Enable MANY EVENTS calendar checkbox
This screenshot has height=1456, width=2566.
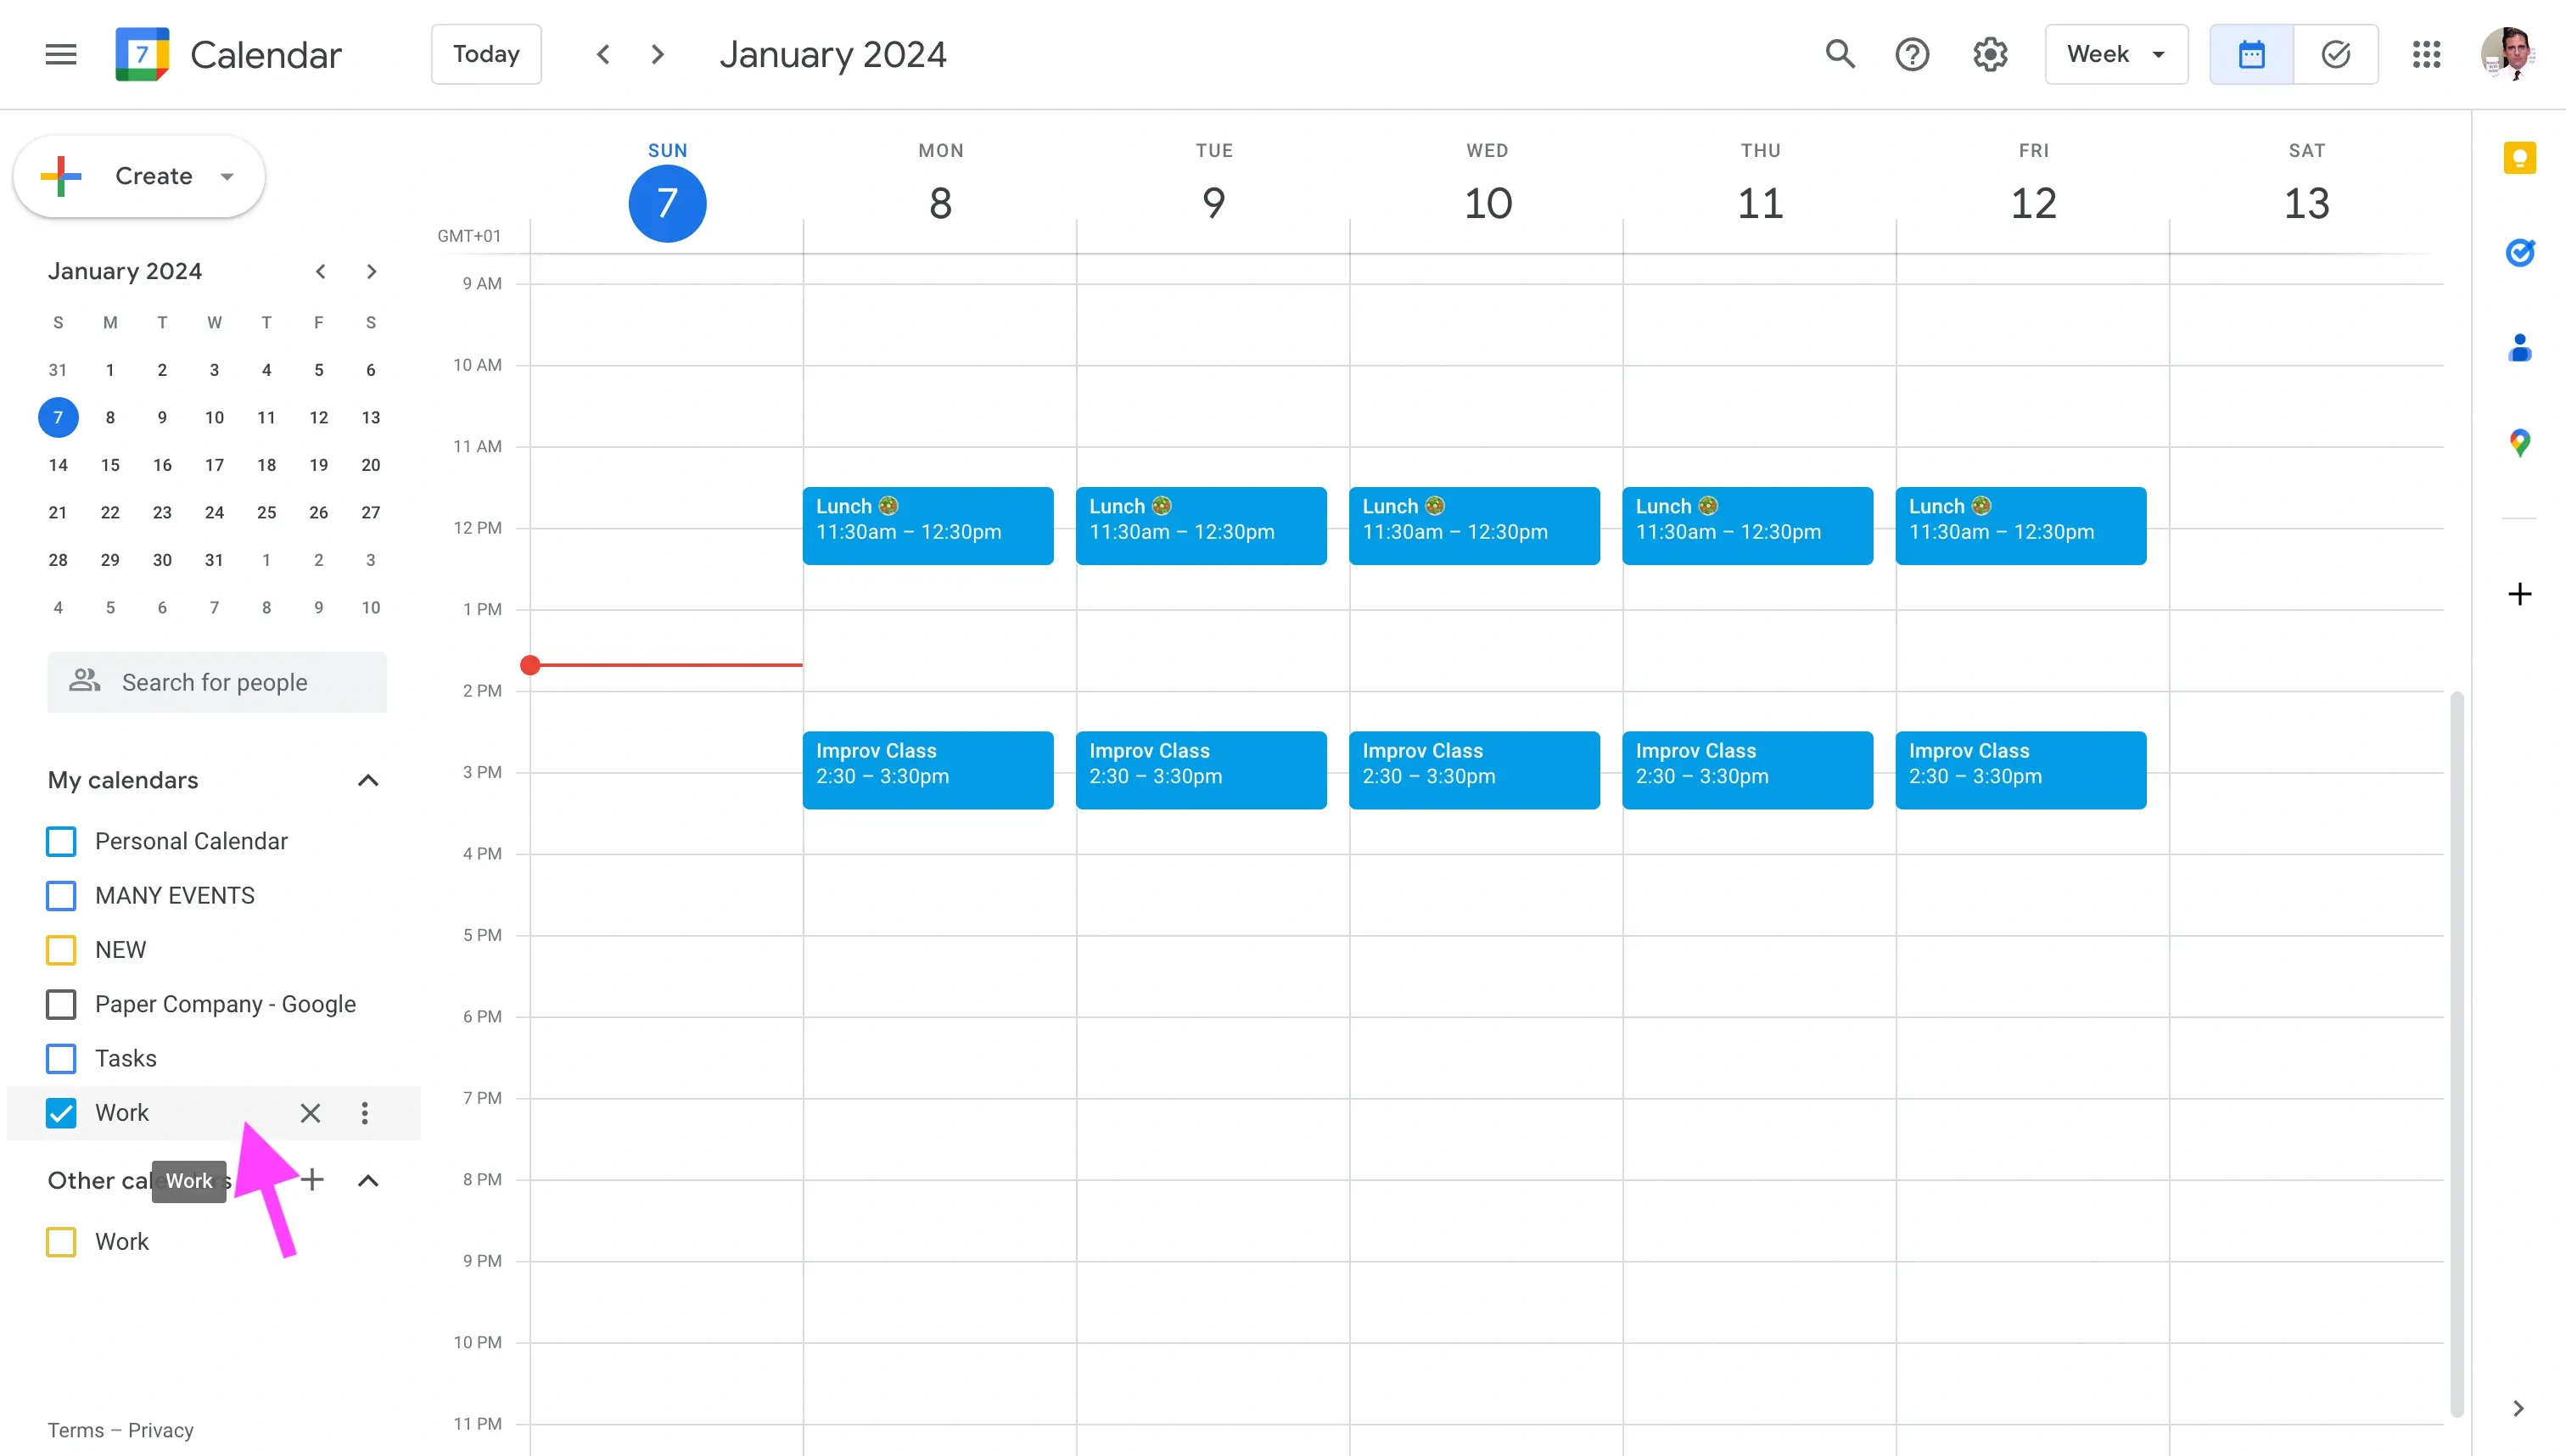coord(62,895)
